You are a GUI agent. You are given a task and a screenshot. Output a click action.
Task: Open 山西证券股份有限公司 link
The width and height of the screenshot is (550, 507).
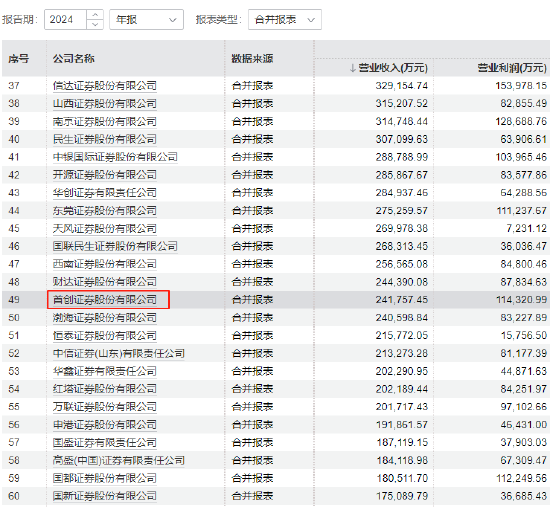click(105, 104)
